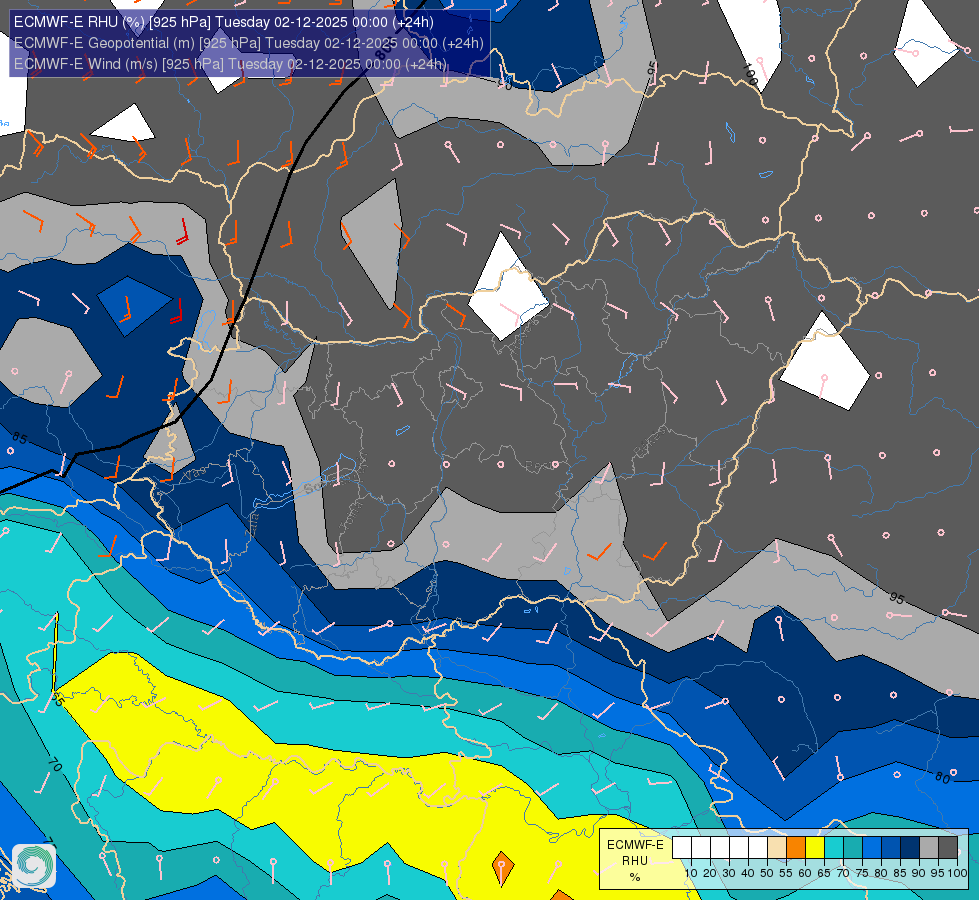979x900 pixels.
Task: Click the legend tick value 40
Action: pos(748,873)
